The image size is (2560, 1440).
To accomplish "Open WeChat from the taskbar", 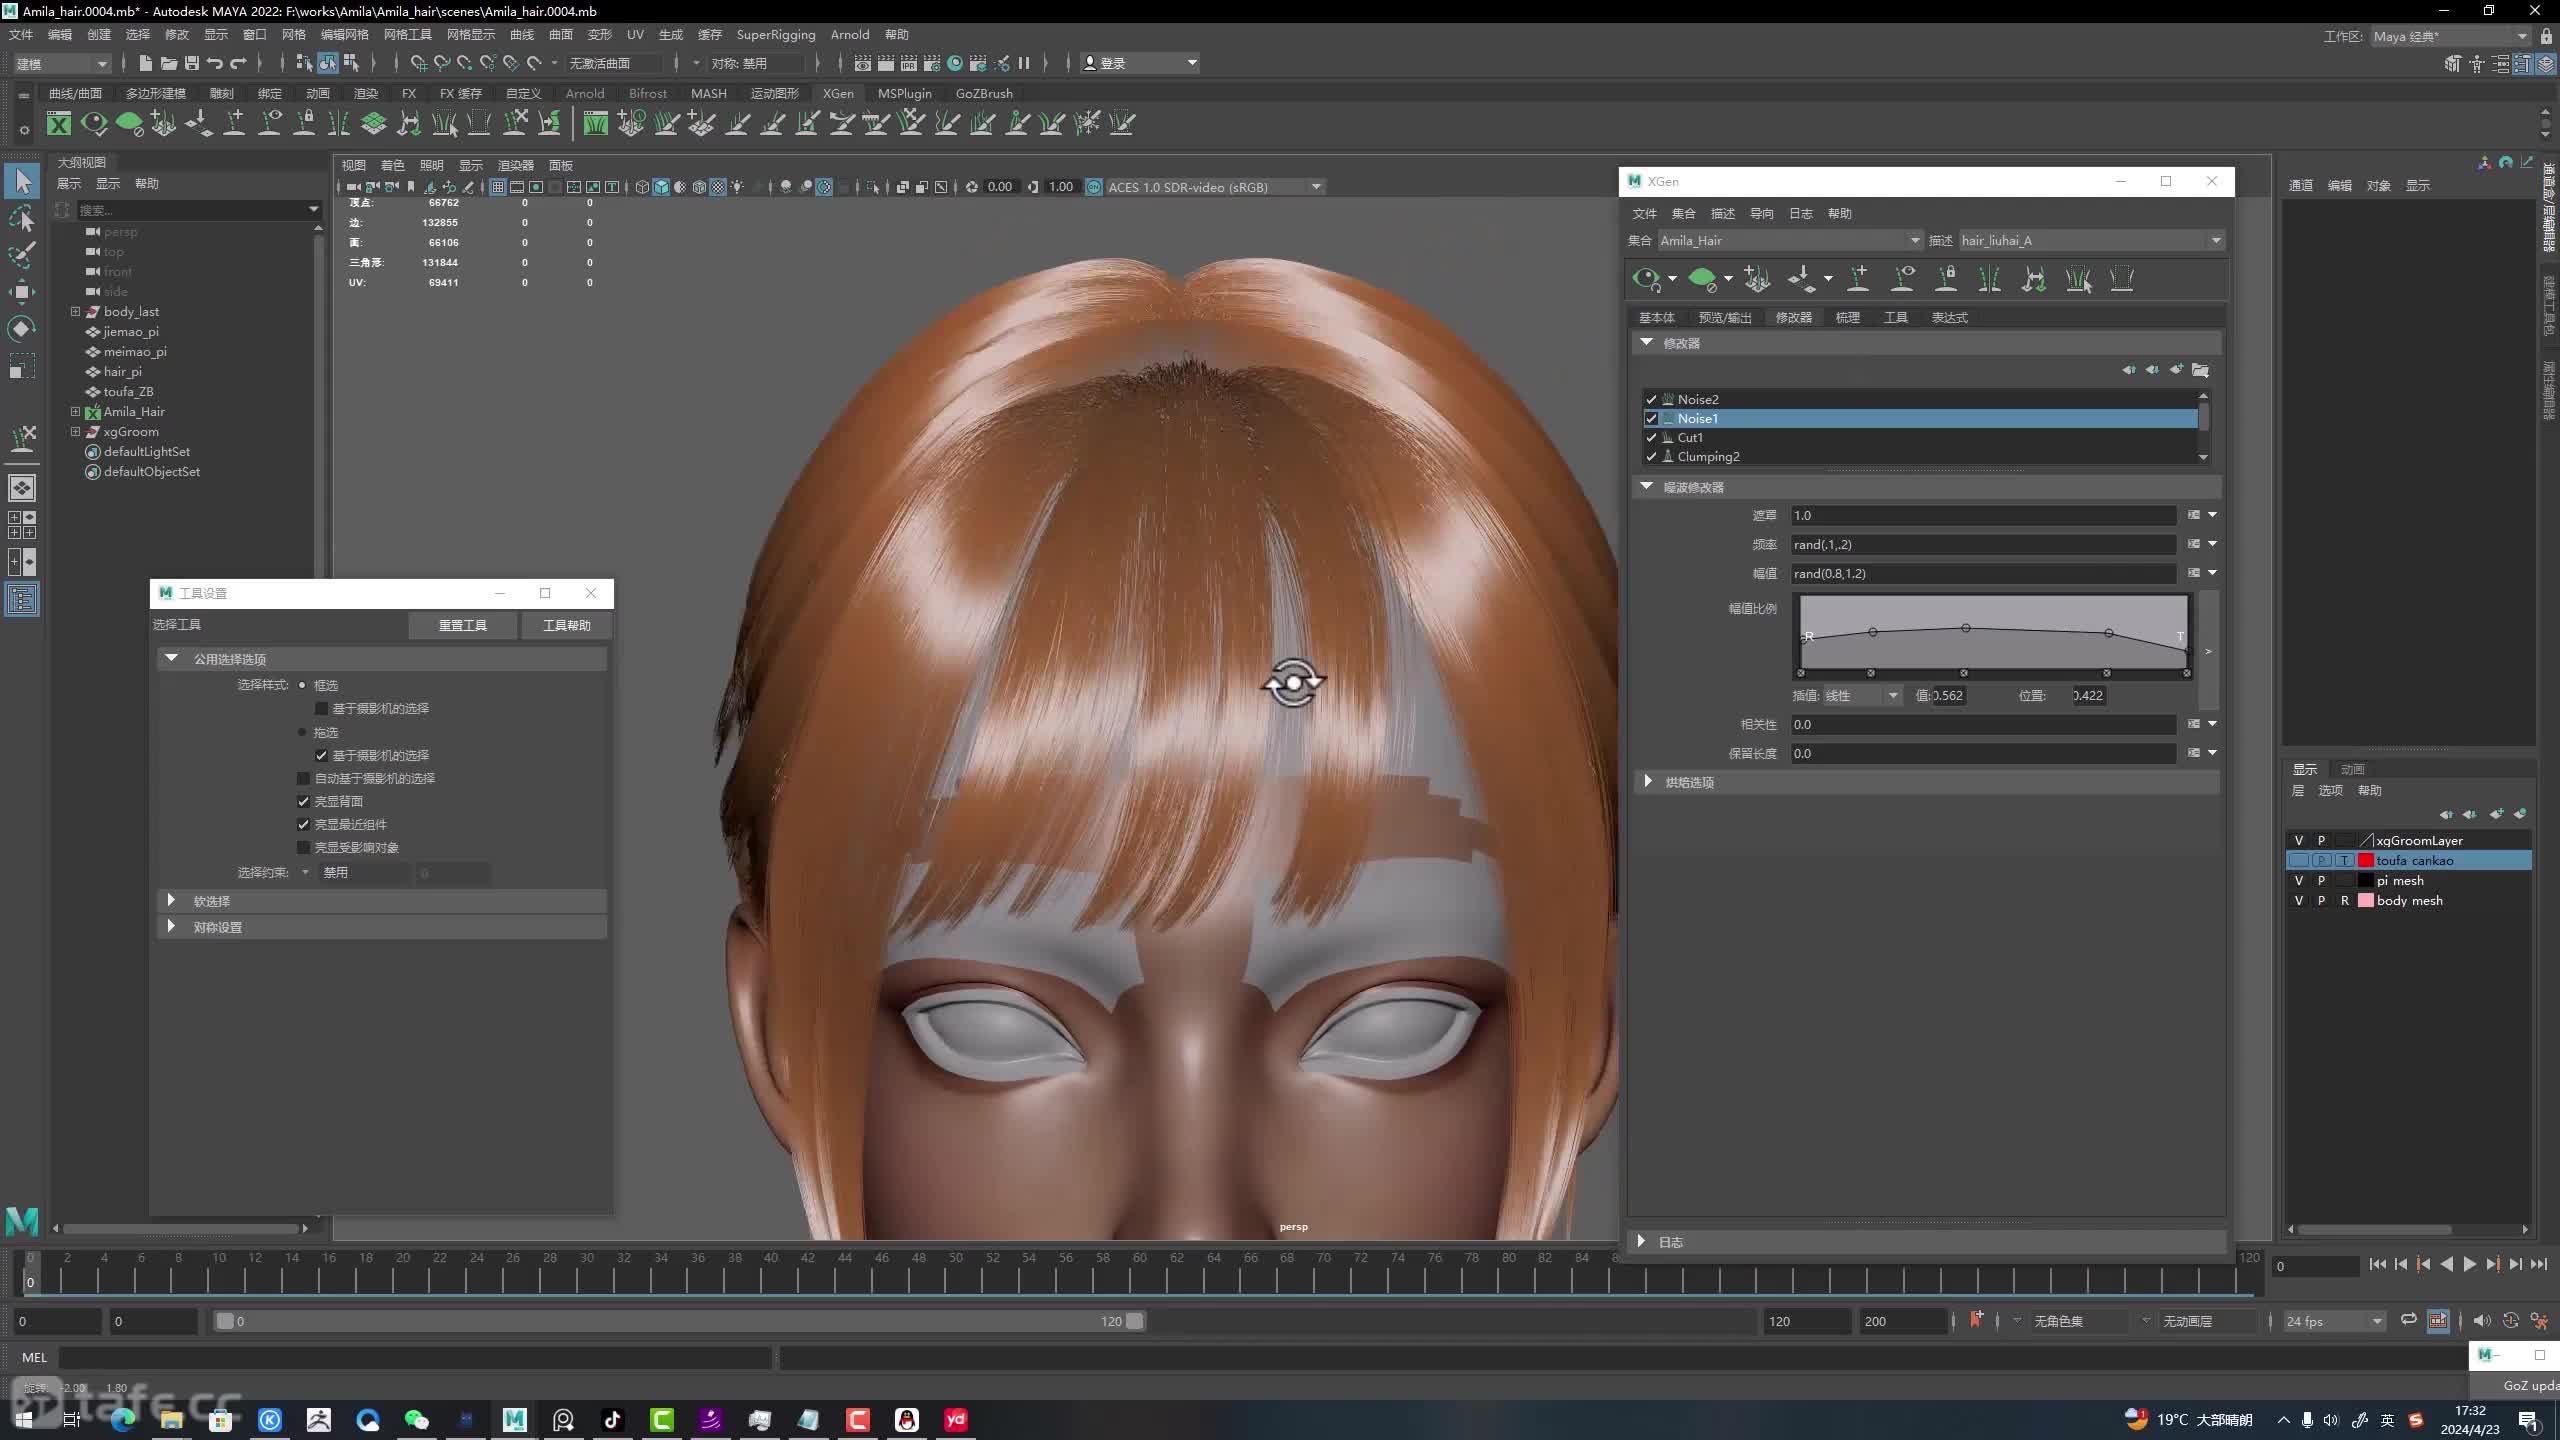I will (416, 1420).
